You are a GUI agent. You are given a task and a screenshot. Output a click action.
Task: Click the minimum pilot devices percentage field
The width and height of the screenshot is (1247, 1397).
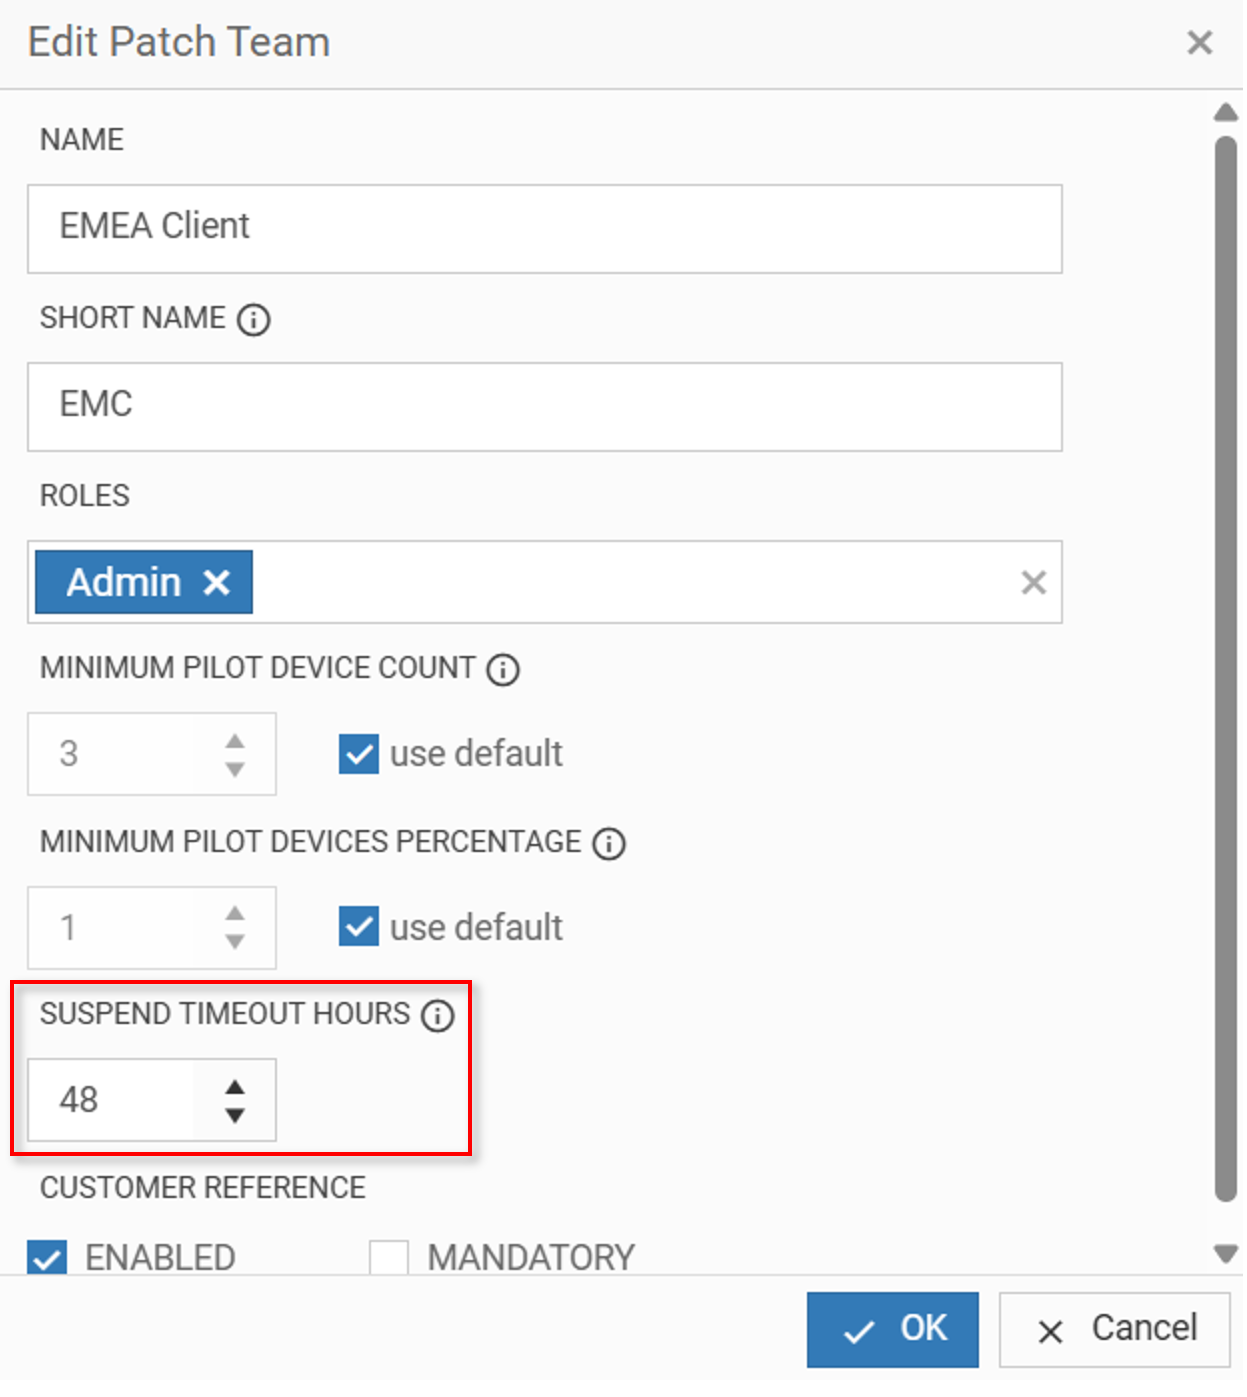(x=152, y=927)
